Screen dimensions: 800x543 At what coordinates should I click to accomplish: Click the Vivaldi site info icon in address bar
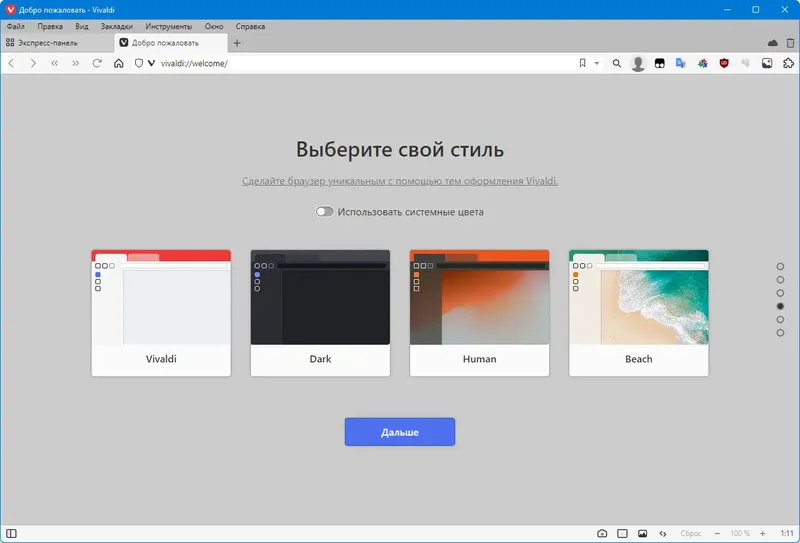click(152, 63)
